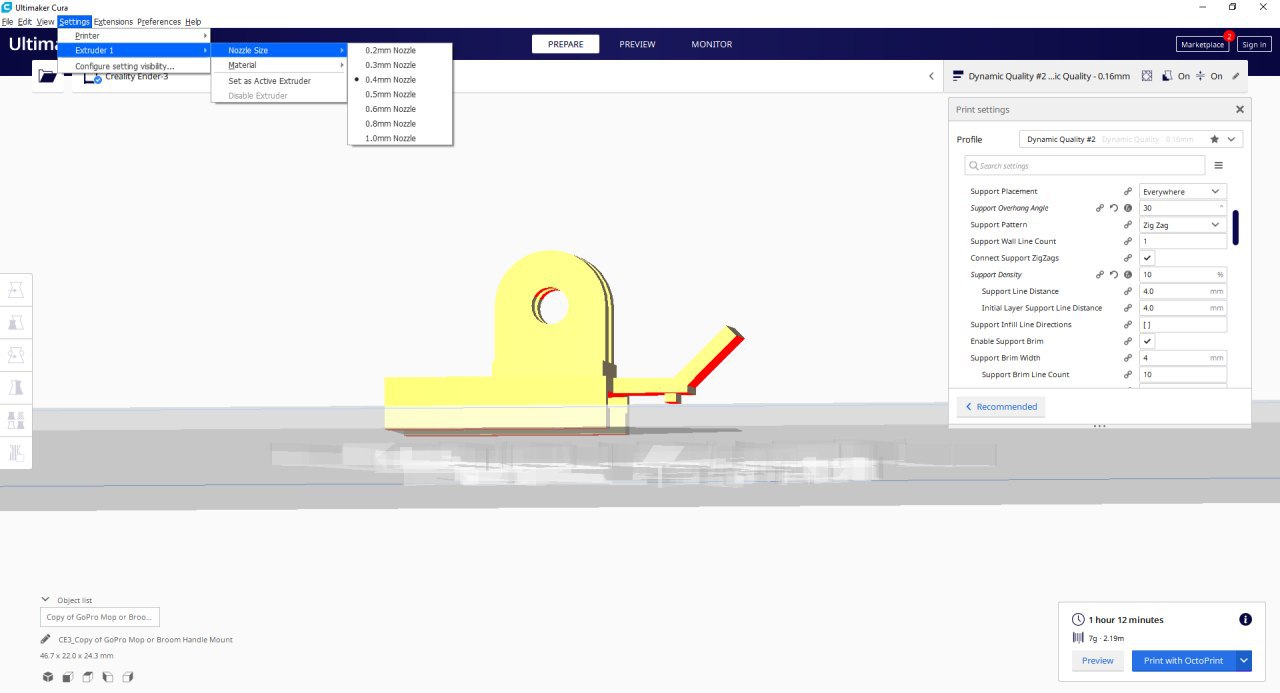This screenshot has height=693, width=1280.
Task: Select 0.3mm Nozzle option
Action: (x=400, y=65)
